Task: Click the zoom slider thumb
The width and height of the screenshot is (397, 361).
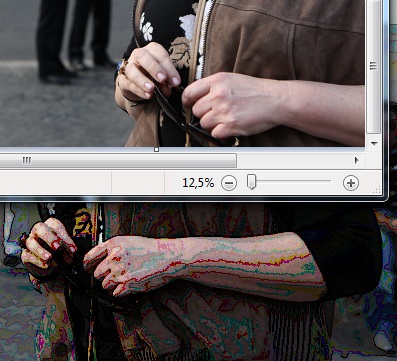Action: [252, 182]
